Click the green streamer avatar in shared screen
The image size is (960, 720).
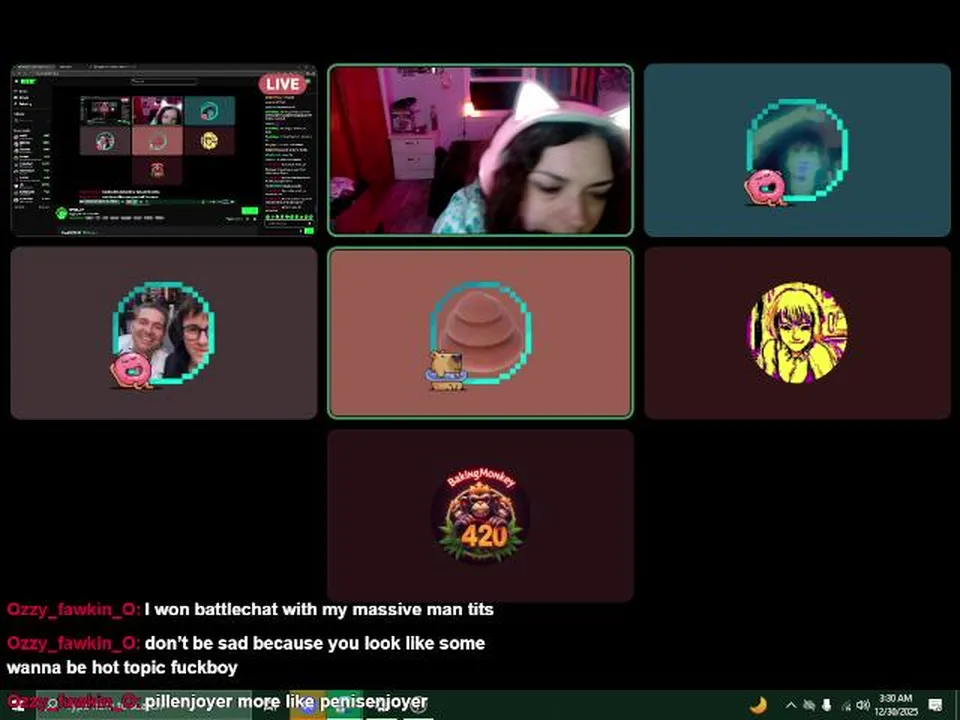61,213
